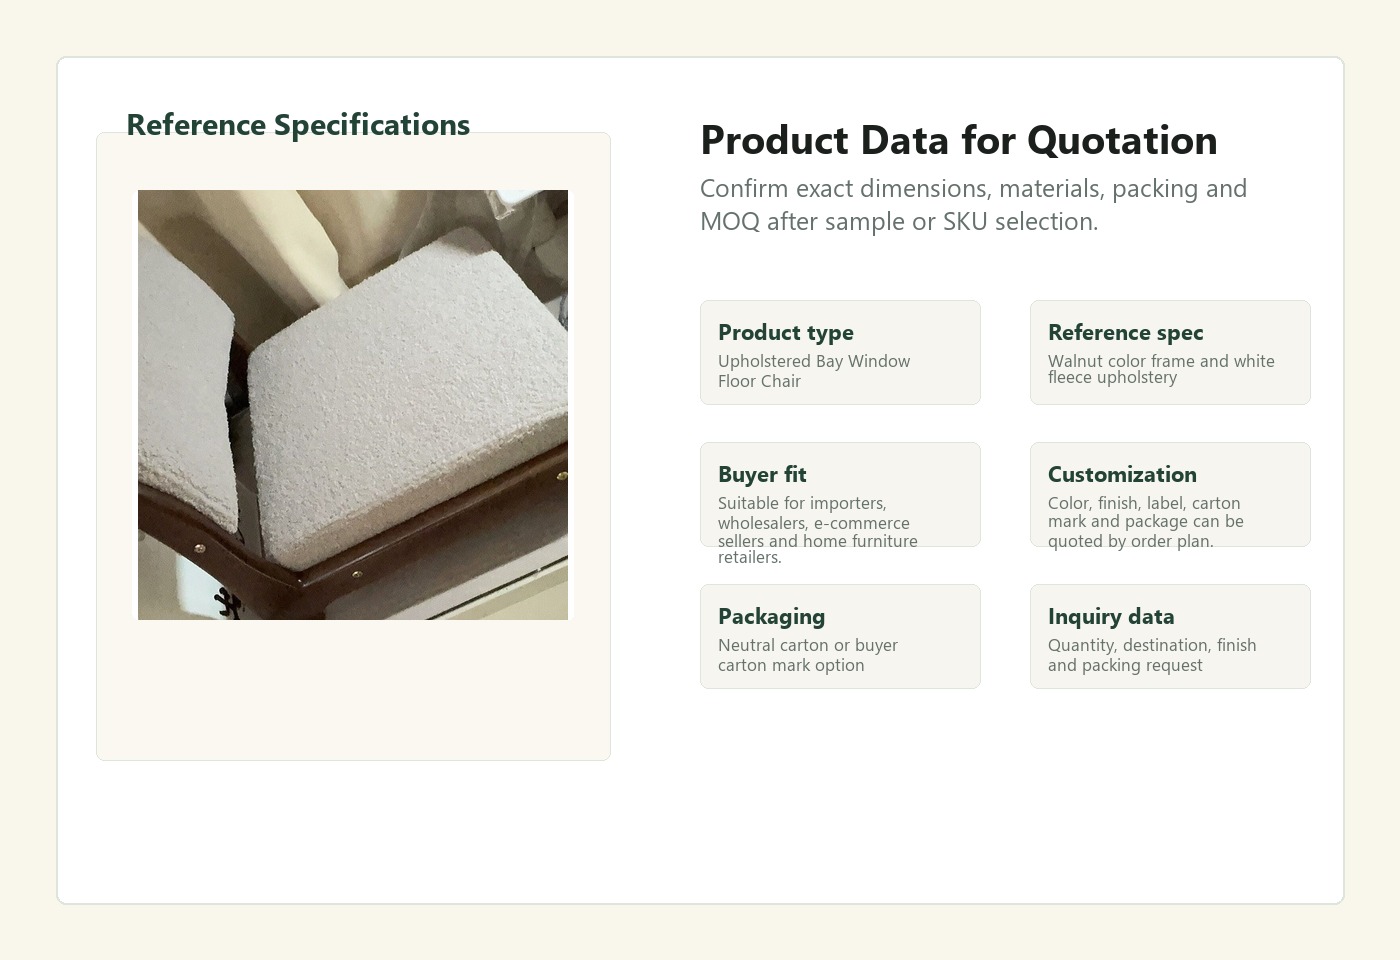Screen dimensions: 1400x960
Task: Click the 'Walnut color frame' description text
Action: 1161,369
